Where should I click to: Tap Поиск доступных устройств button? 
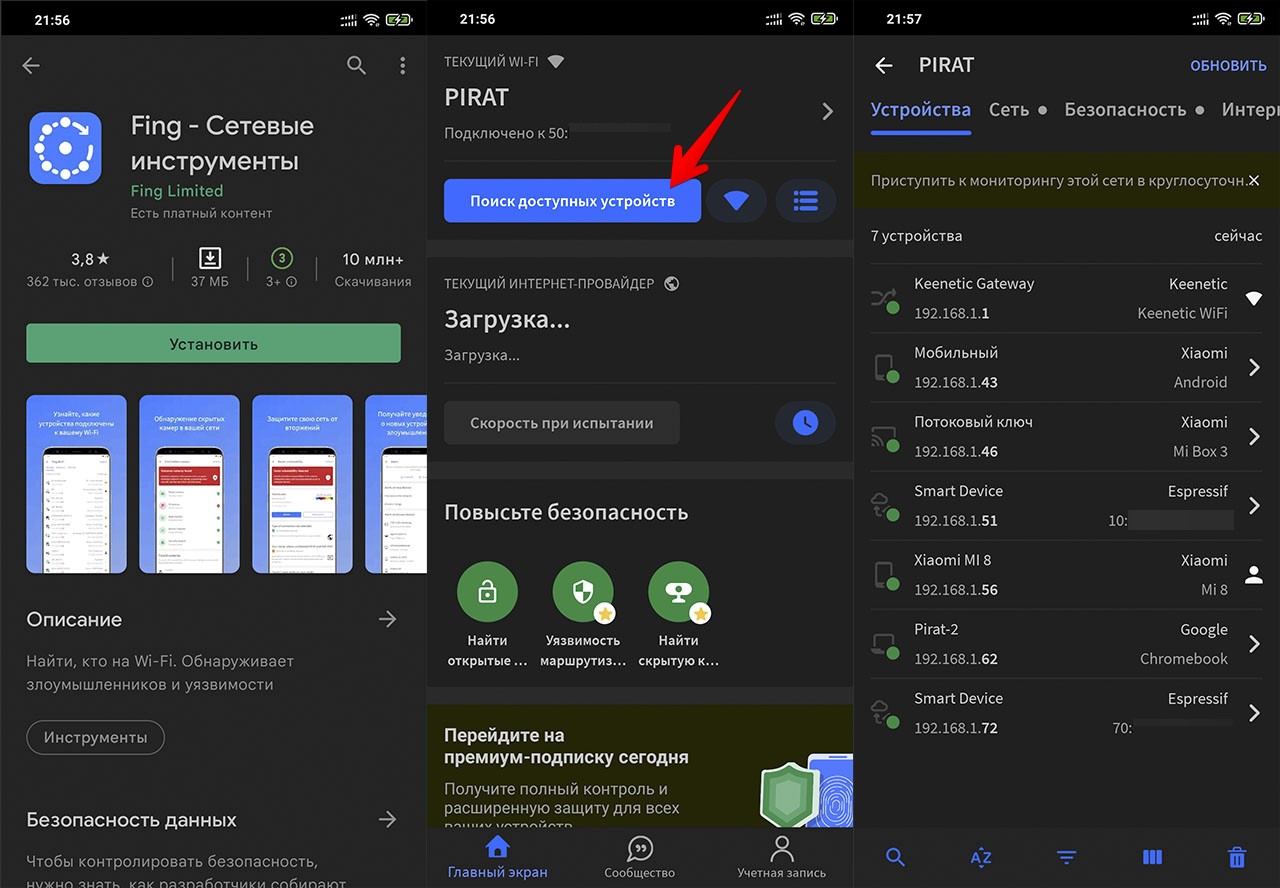572,201
